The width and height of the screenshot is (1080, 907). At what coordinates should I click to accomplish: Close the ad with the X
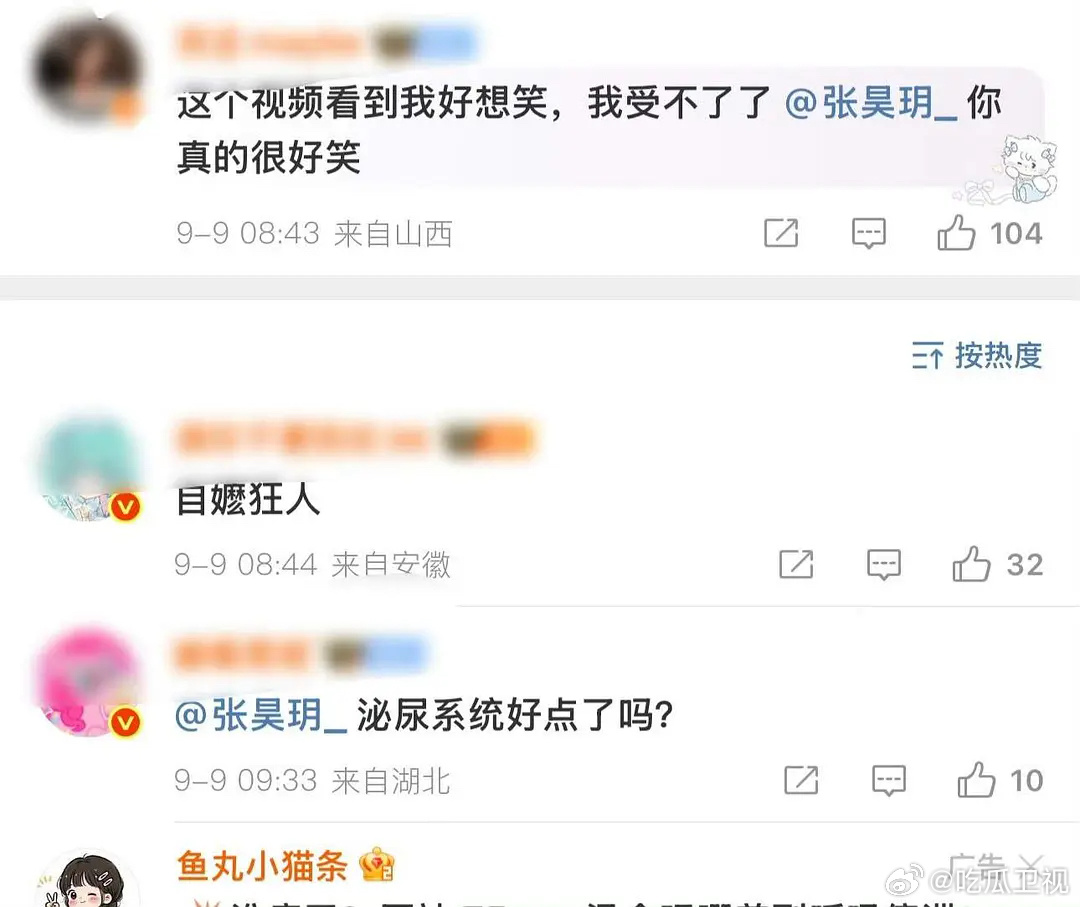(x=1031, y=864)
